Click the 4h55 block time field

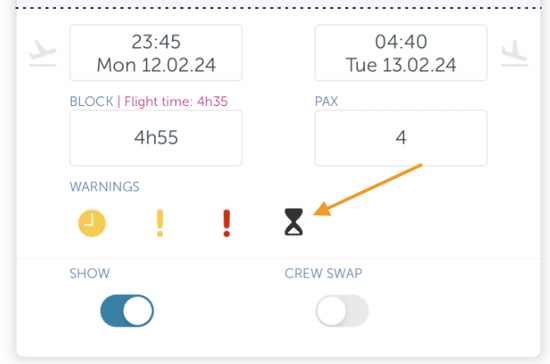[x=156, y=138]
